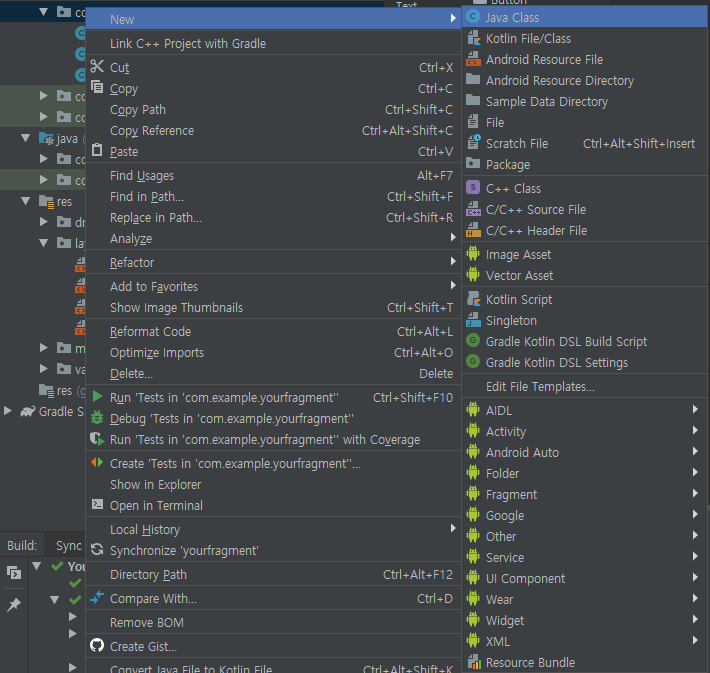The width and height of the screenshot is (710, 673).
Task: Select Find Usages menu entry
Action: point(273,175)
